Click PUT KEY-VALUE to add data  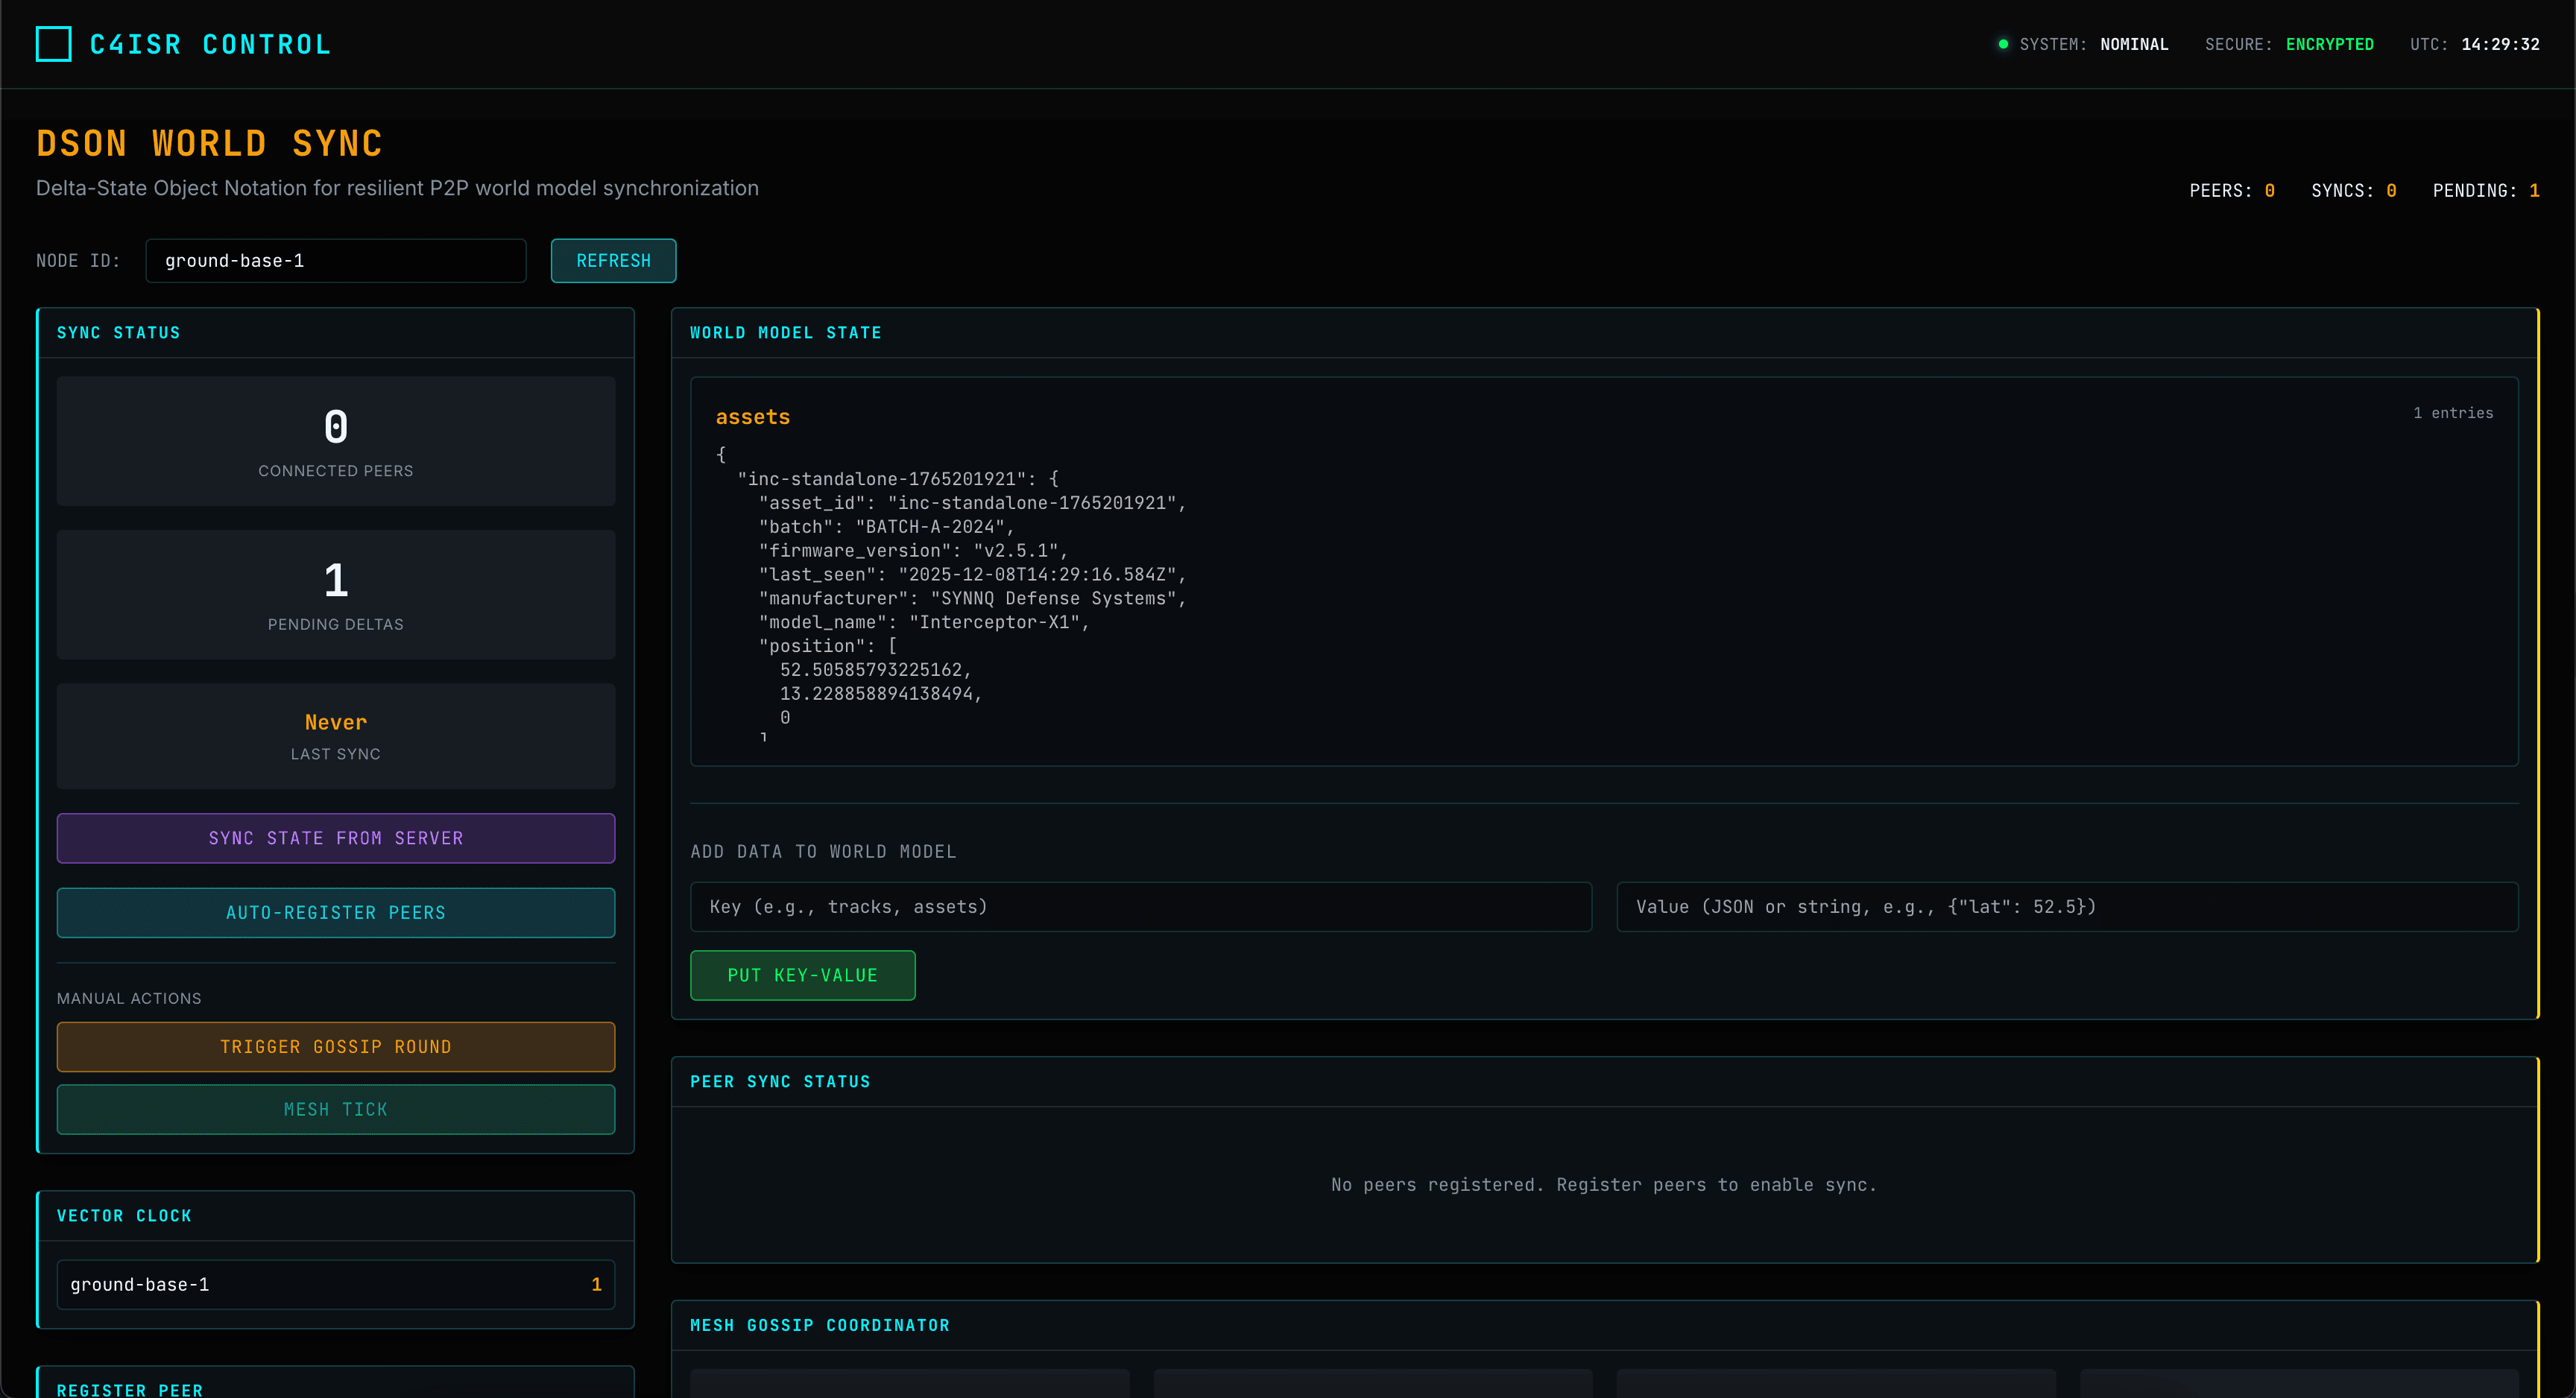[802, 975]
